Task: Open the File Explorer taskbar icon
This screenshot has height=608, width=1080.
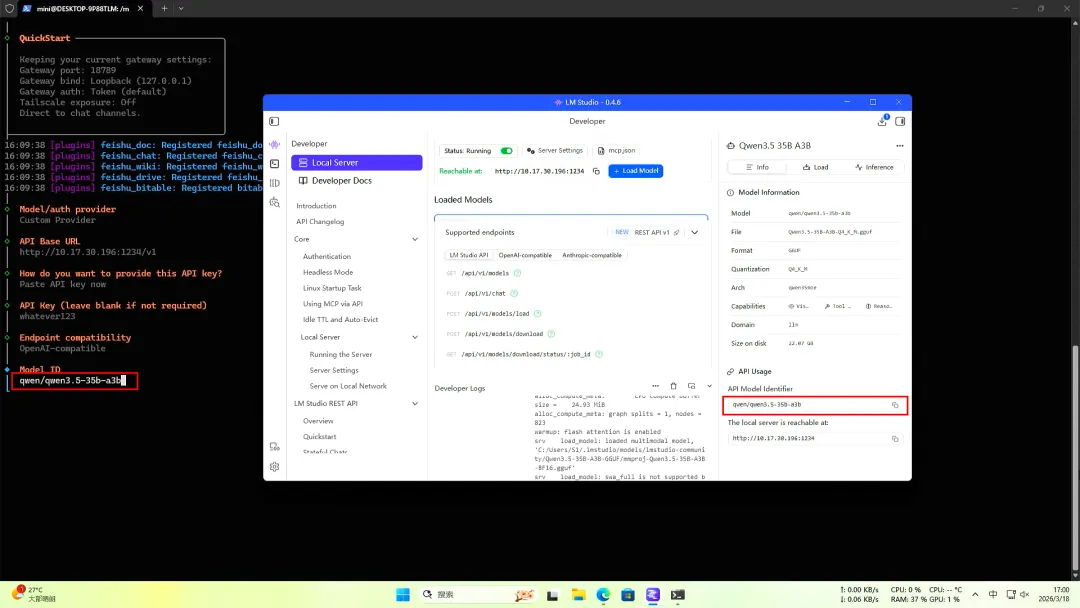Action: 578,594
